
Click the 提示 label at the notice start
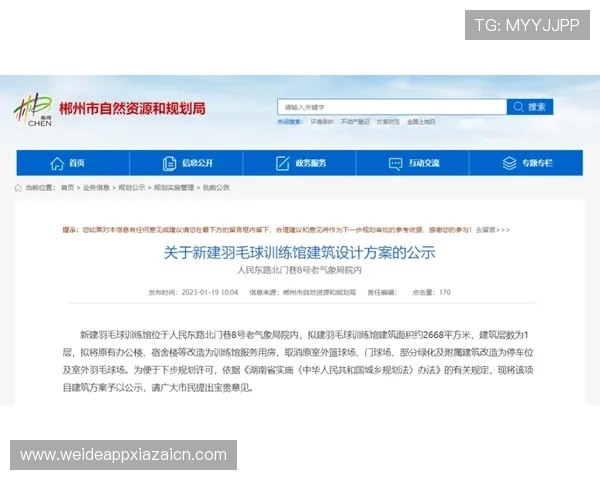(71, 230)
